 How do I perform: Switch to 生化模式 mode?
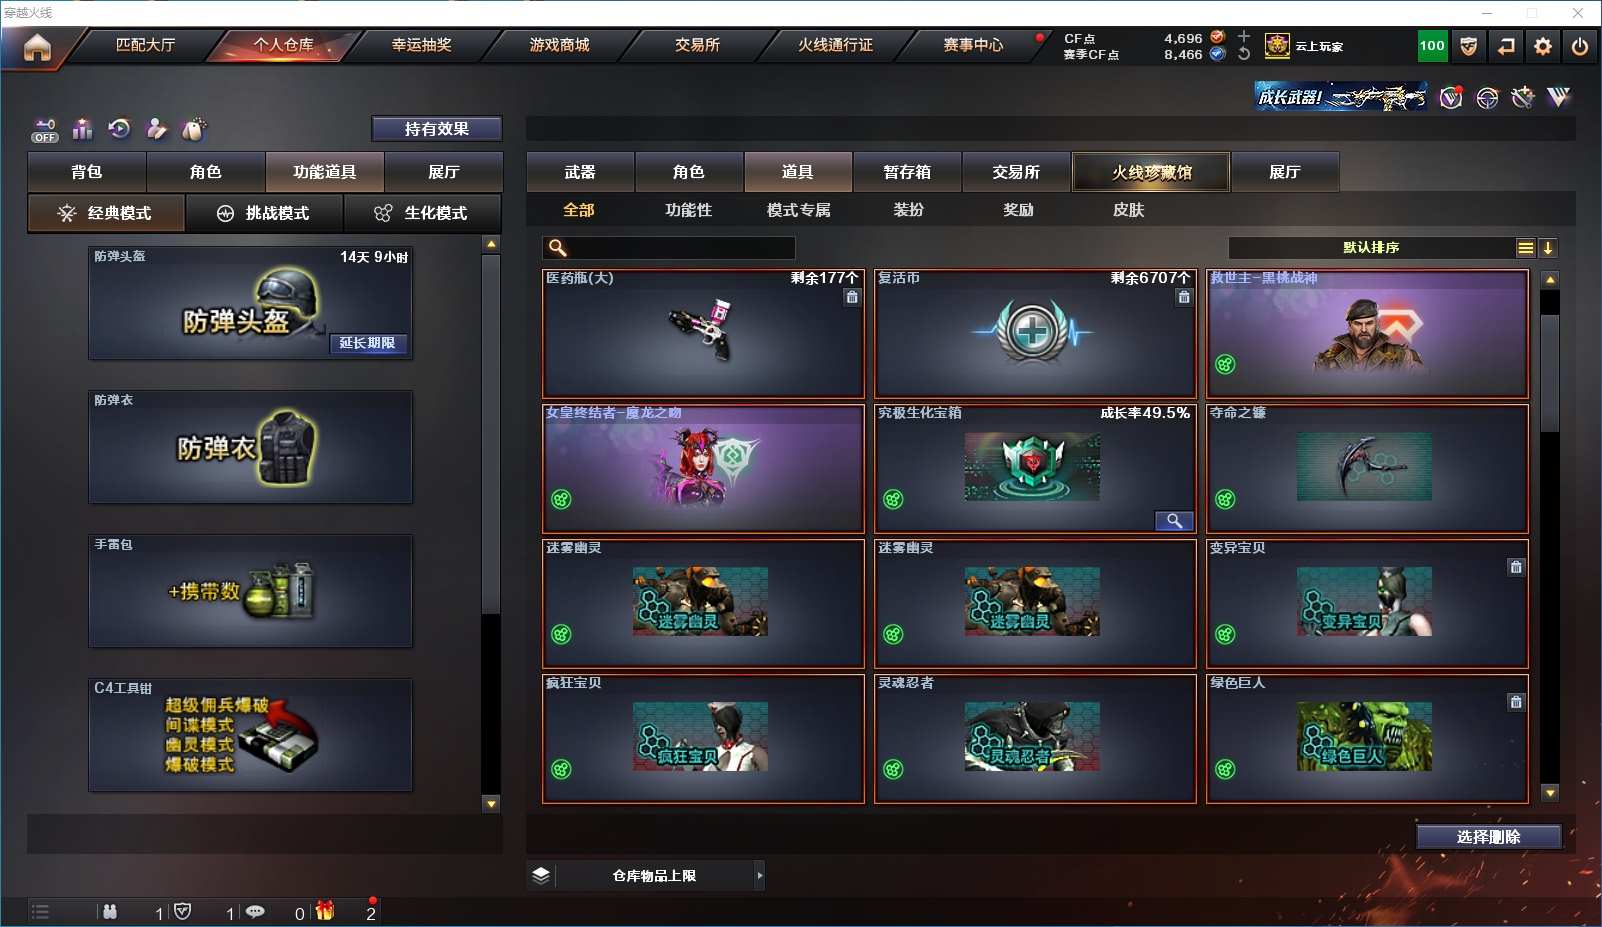[x=422, y=213]
